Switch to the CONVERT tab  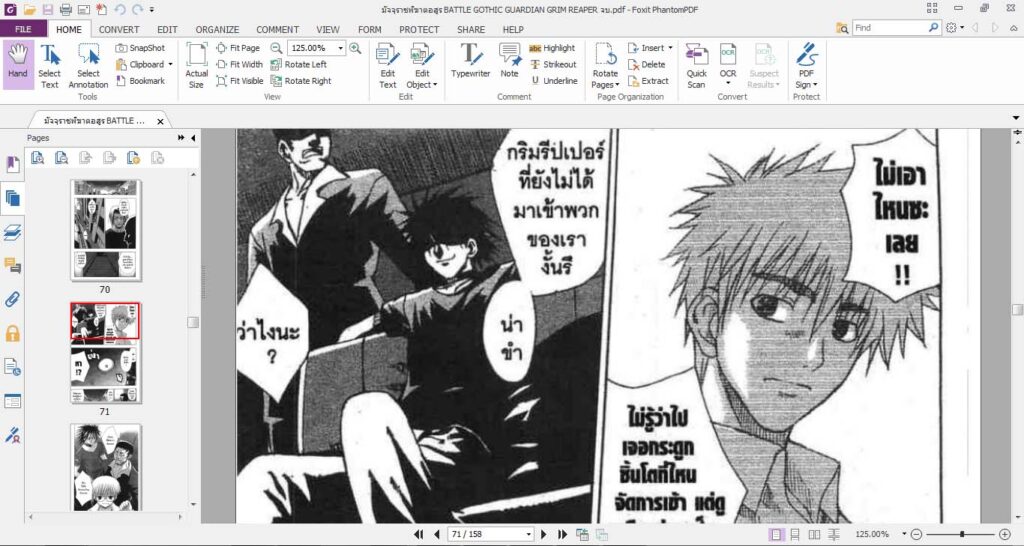(x=119, y=29)
